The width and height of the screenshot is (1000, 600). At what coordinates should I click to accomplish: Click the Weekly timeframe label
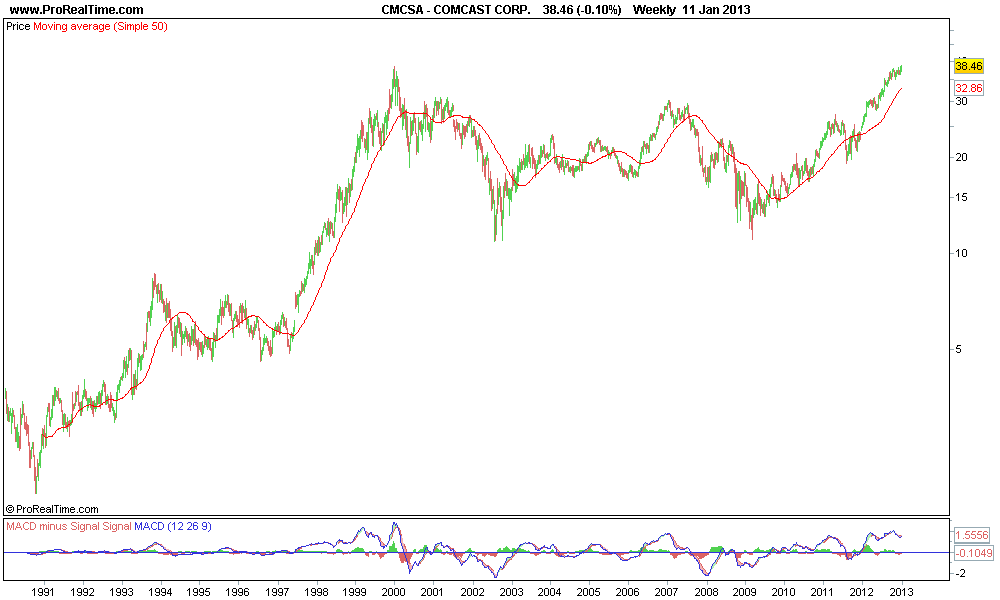point(654,10)
